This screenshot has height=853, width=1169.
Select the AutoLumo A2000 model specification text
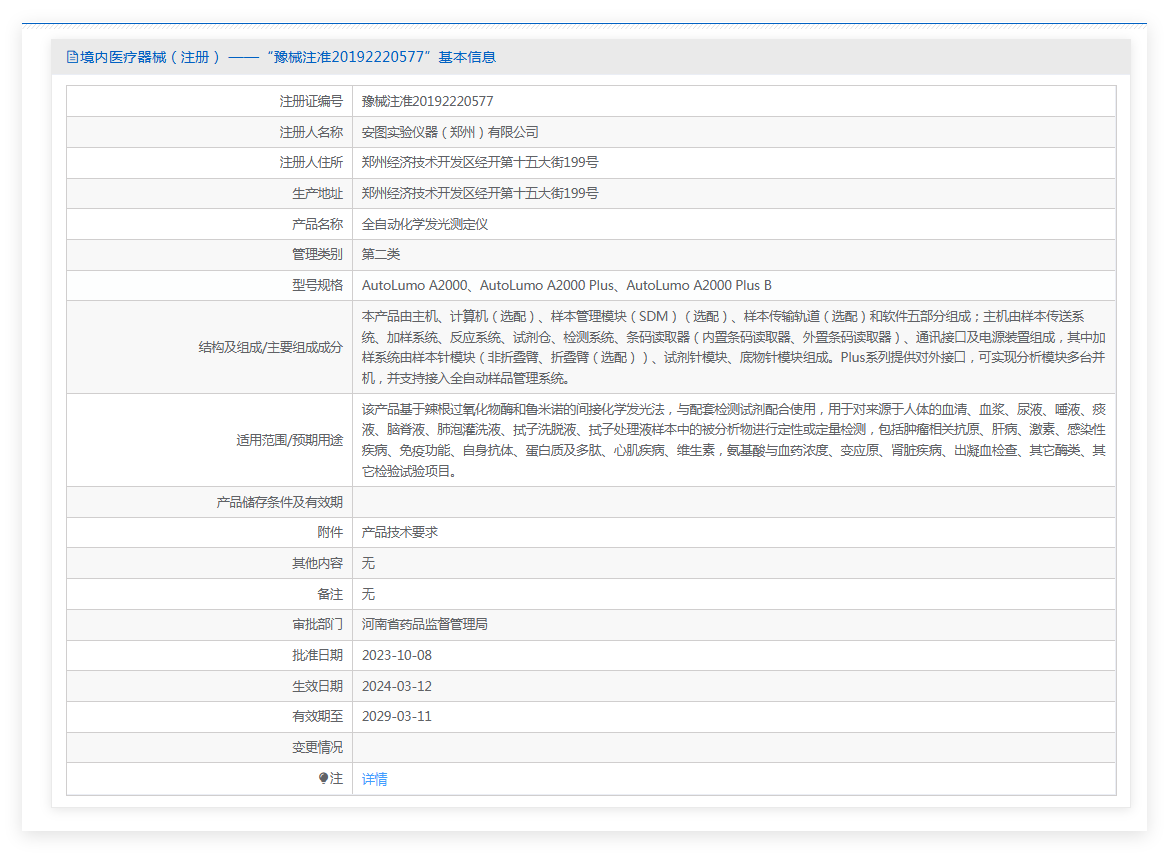coord(567,286)
